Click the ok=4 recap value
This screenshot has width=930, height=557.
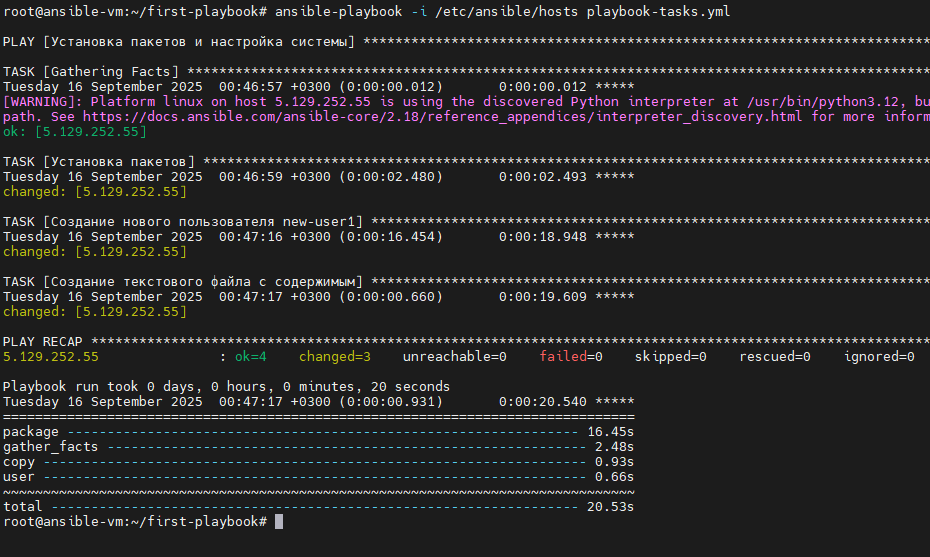pyautogui.click(x=251, y=357)
